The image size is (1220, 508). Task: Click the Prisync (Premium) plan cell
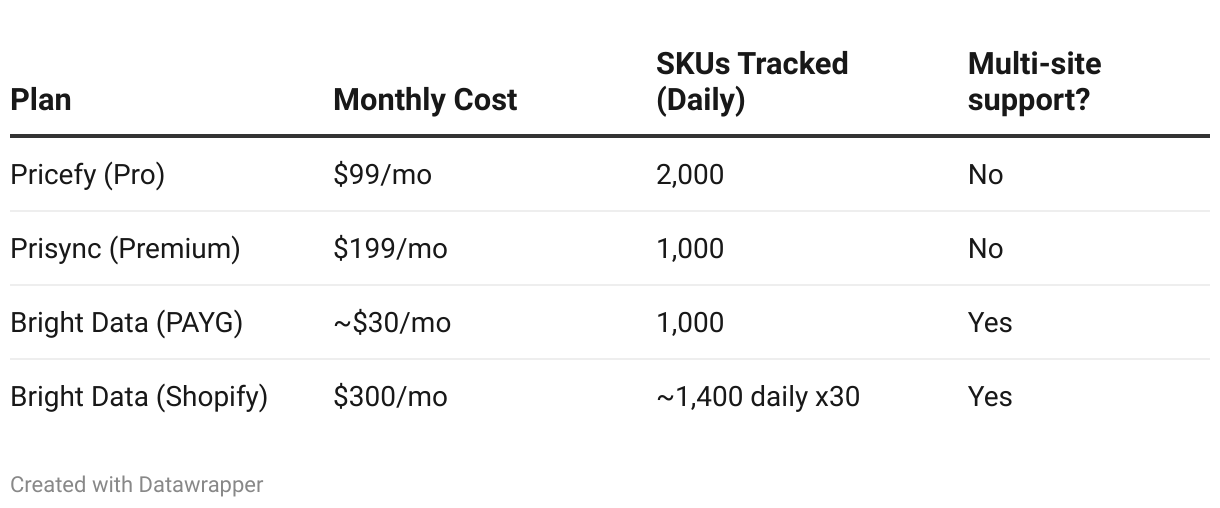point(125,249)
